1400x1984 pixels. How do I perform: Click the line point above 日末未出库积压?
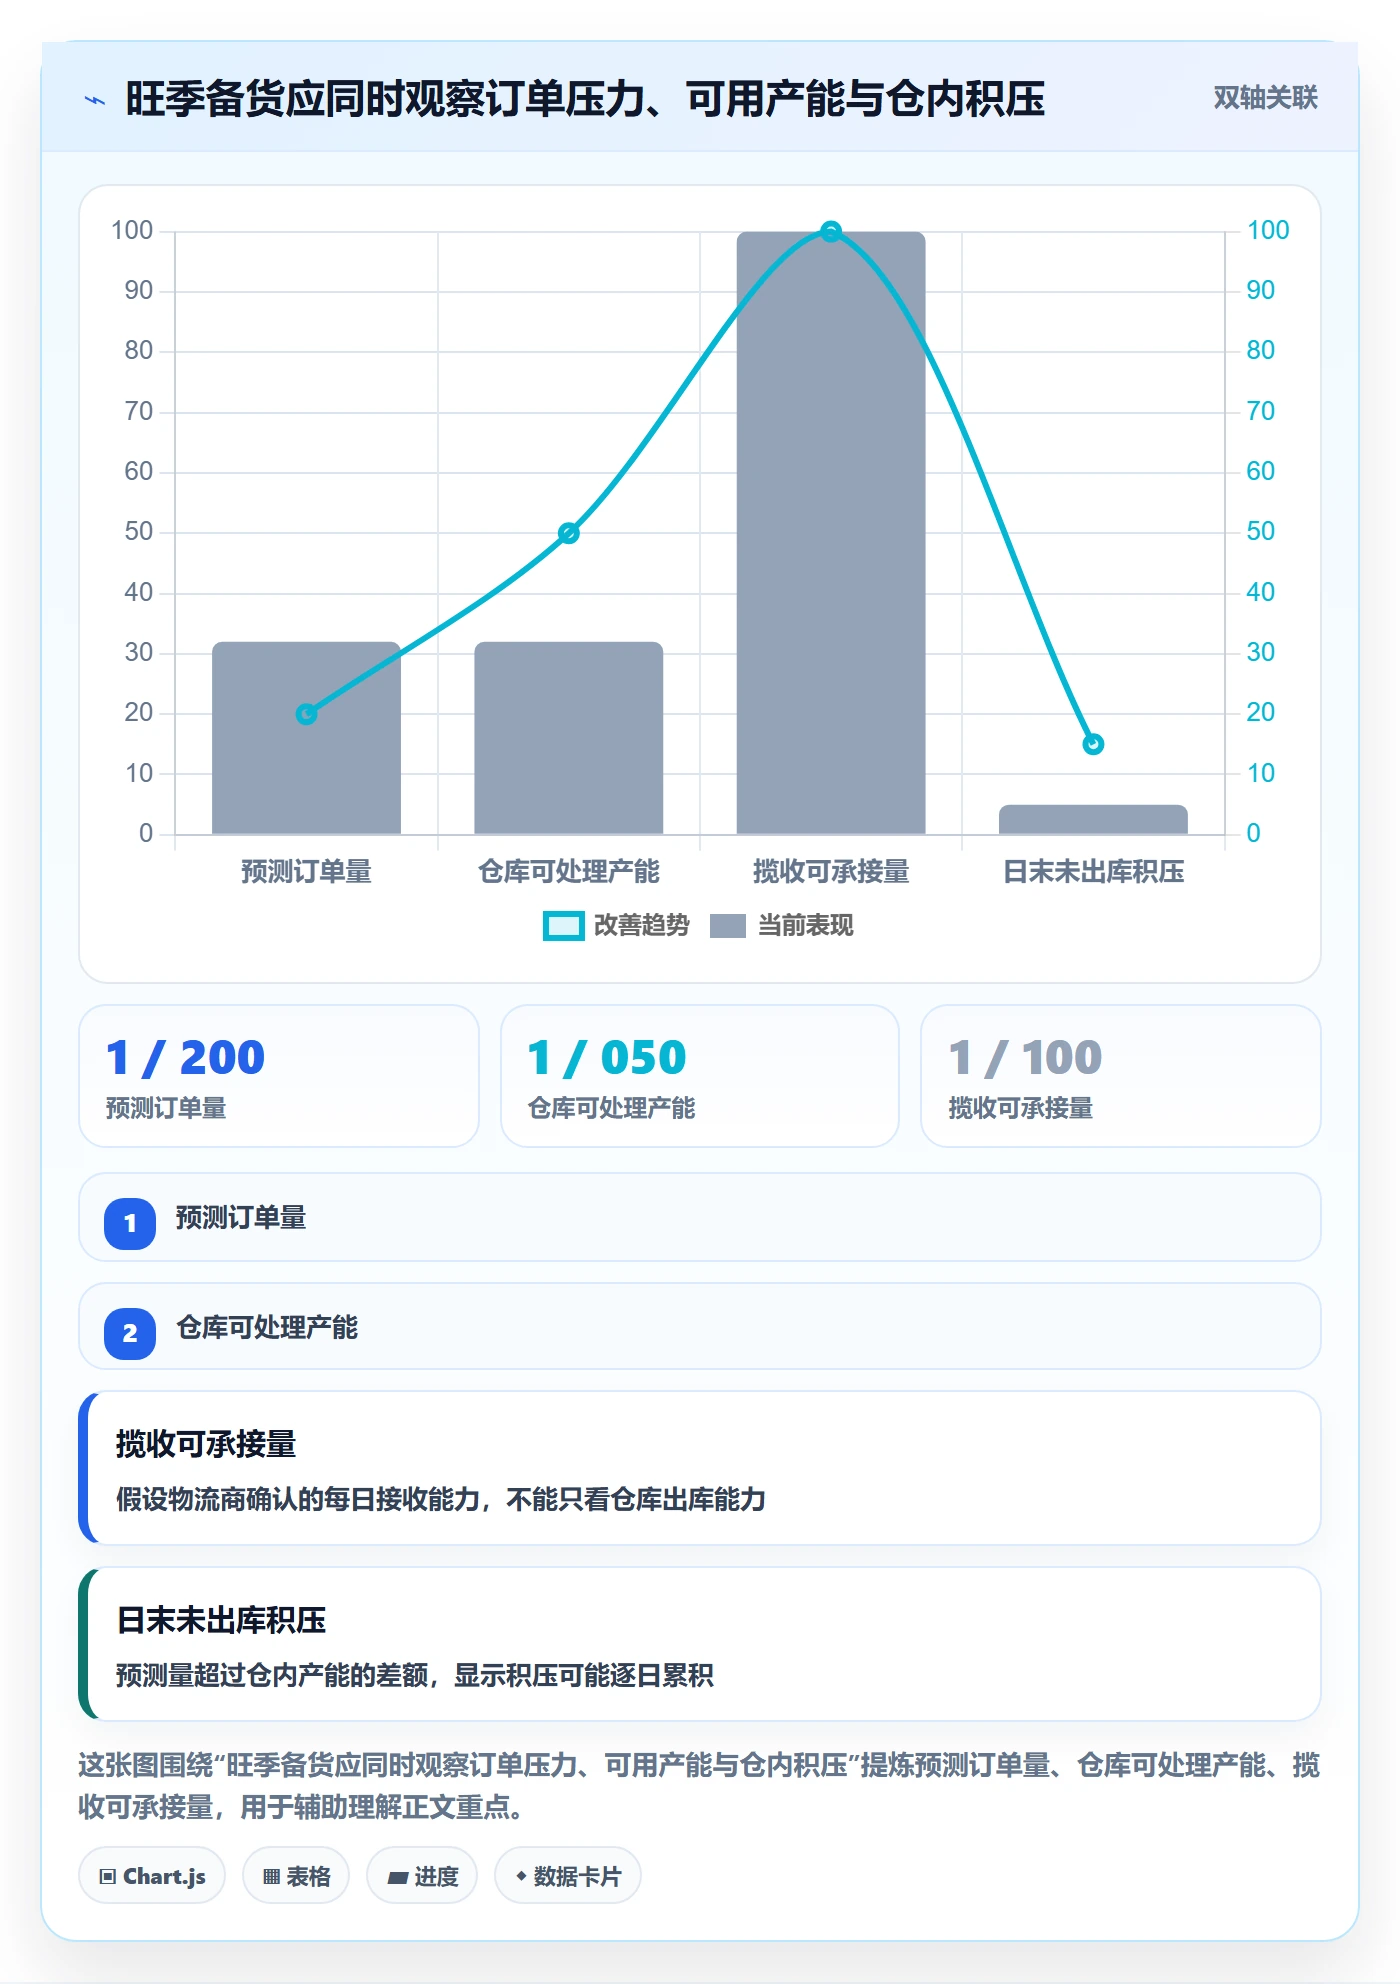1093,744
